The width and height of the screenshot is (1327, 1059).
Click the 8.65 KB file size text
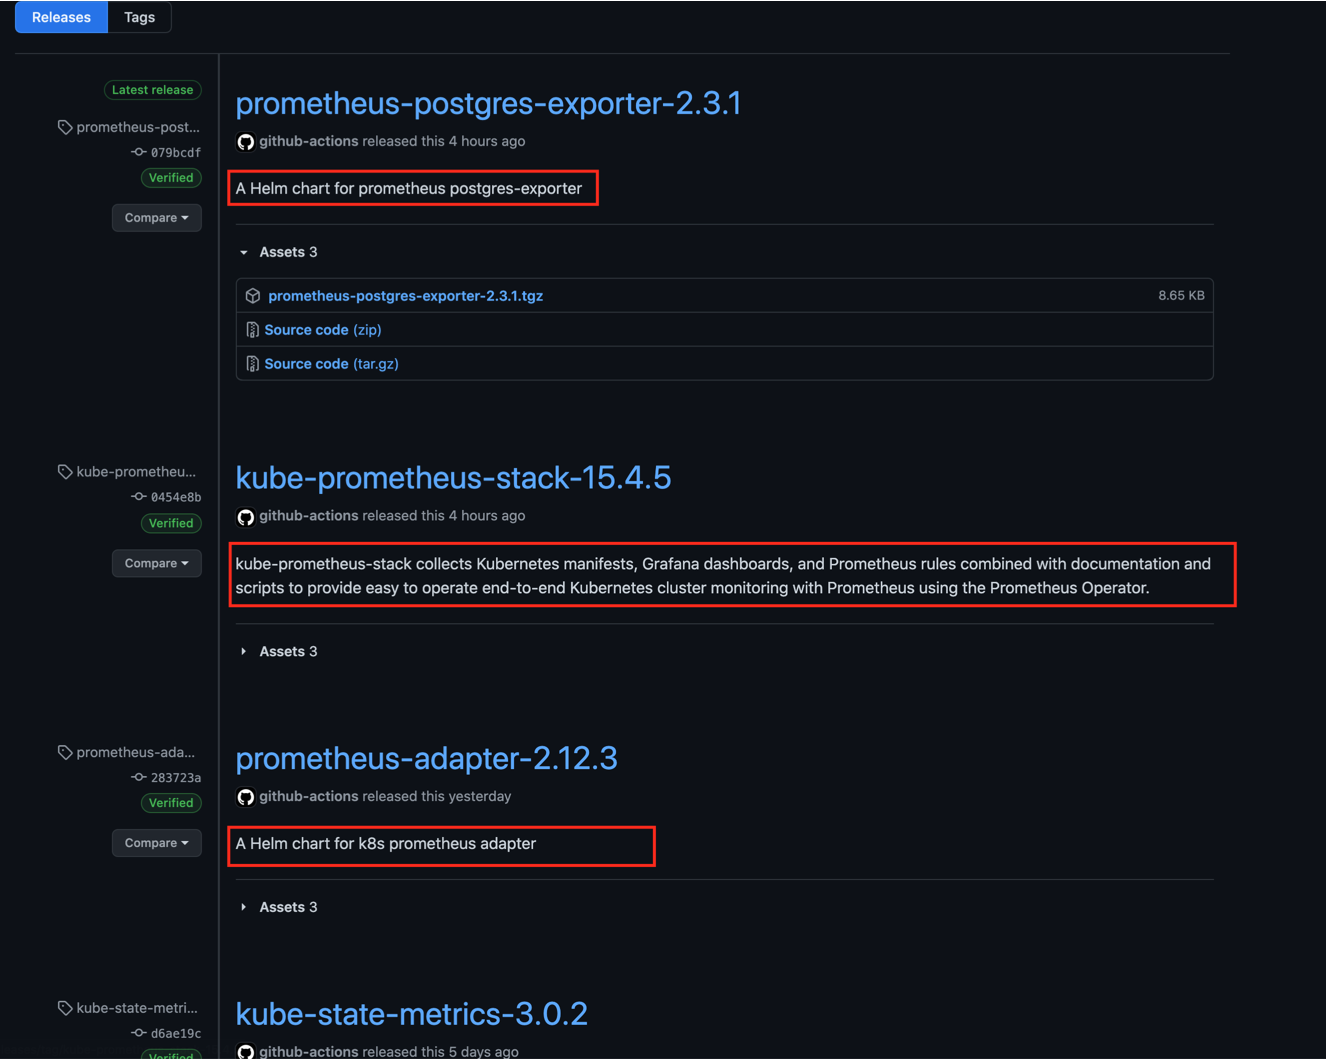[1181, 296]
